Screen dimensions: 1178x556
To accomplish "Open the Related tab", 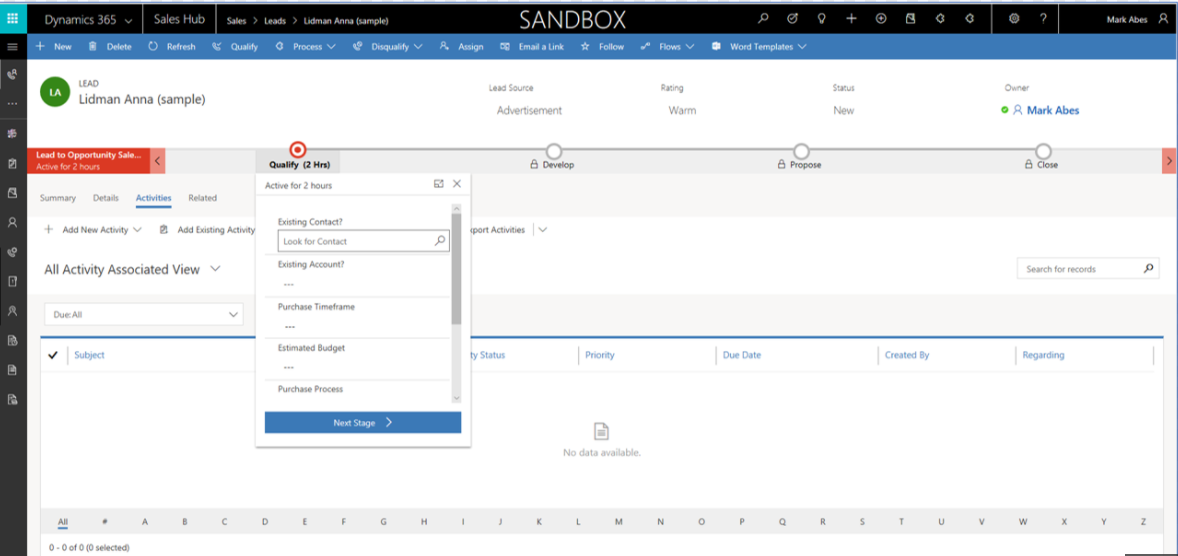I will [203, 198].
